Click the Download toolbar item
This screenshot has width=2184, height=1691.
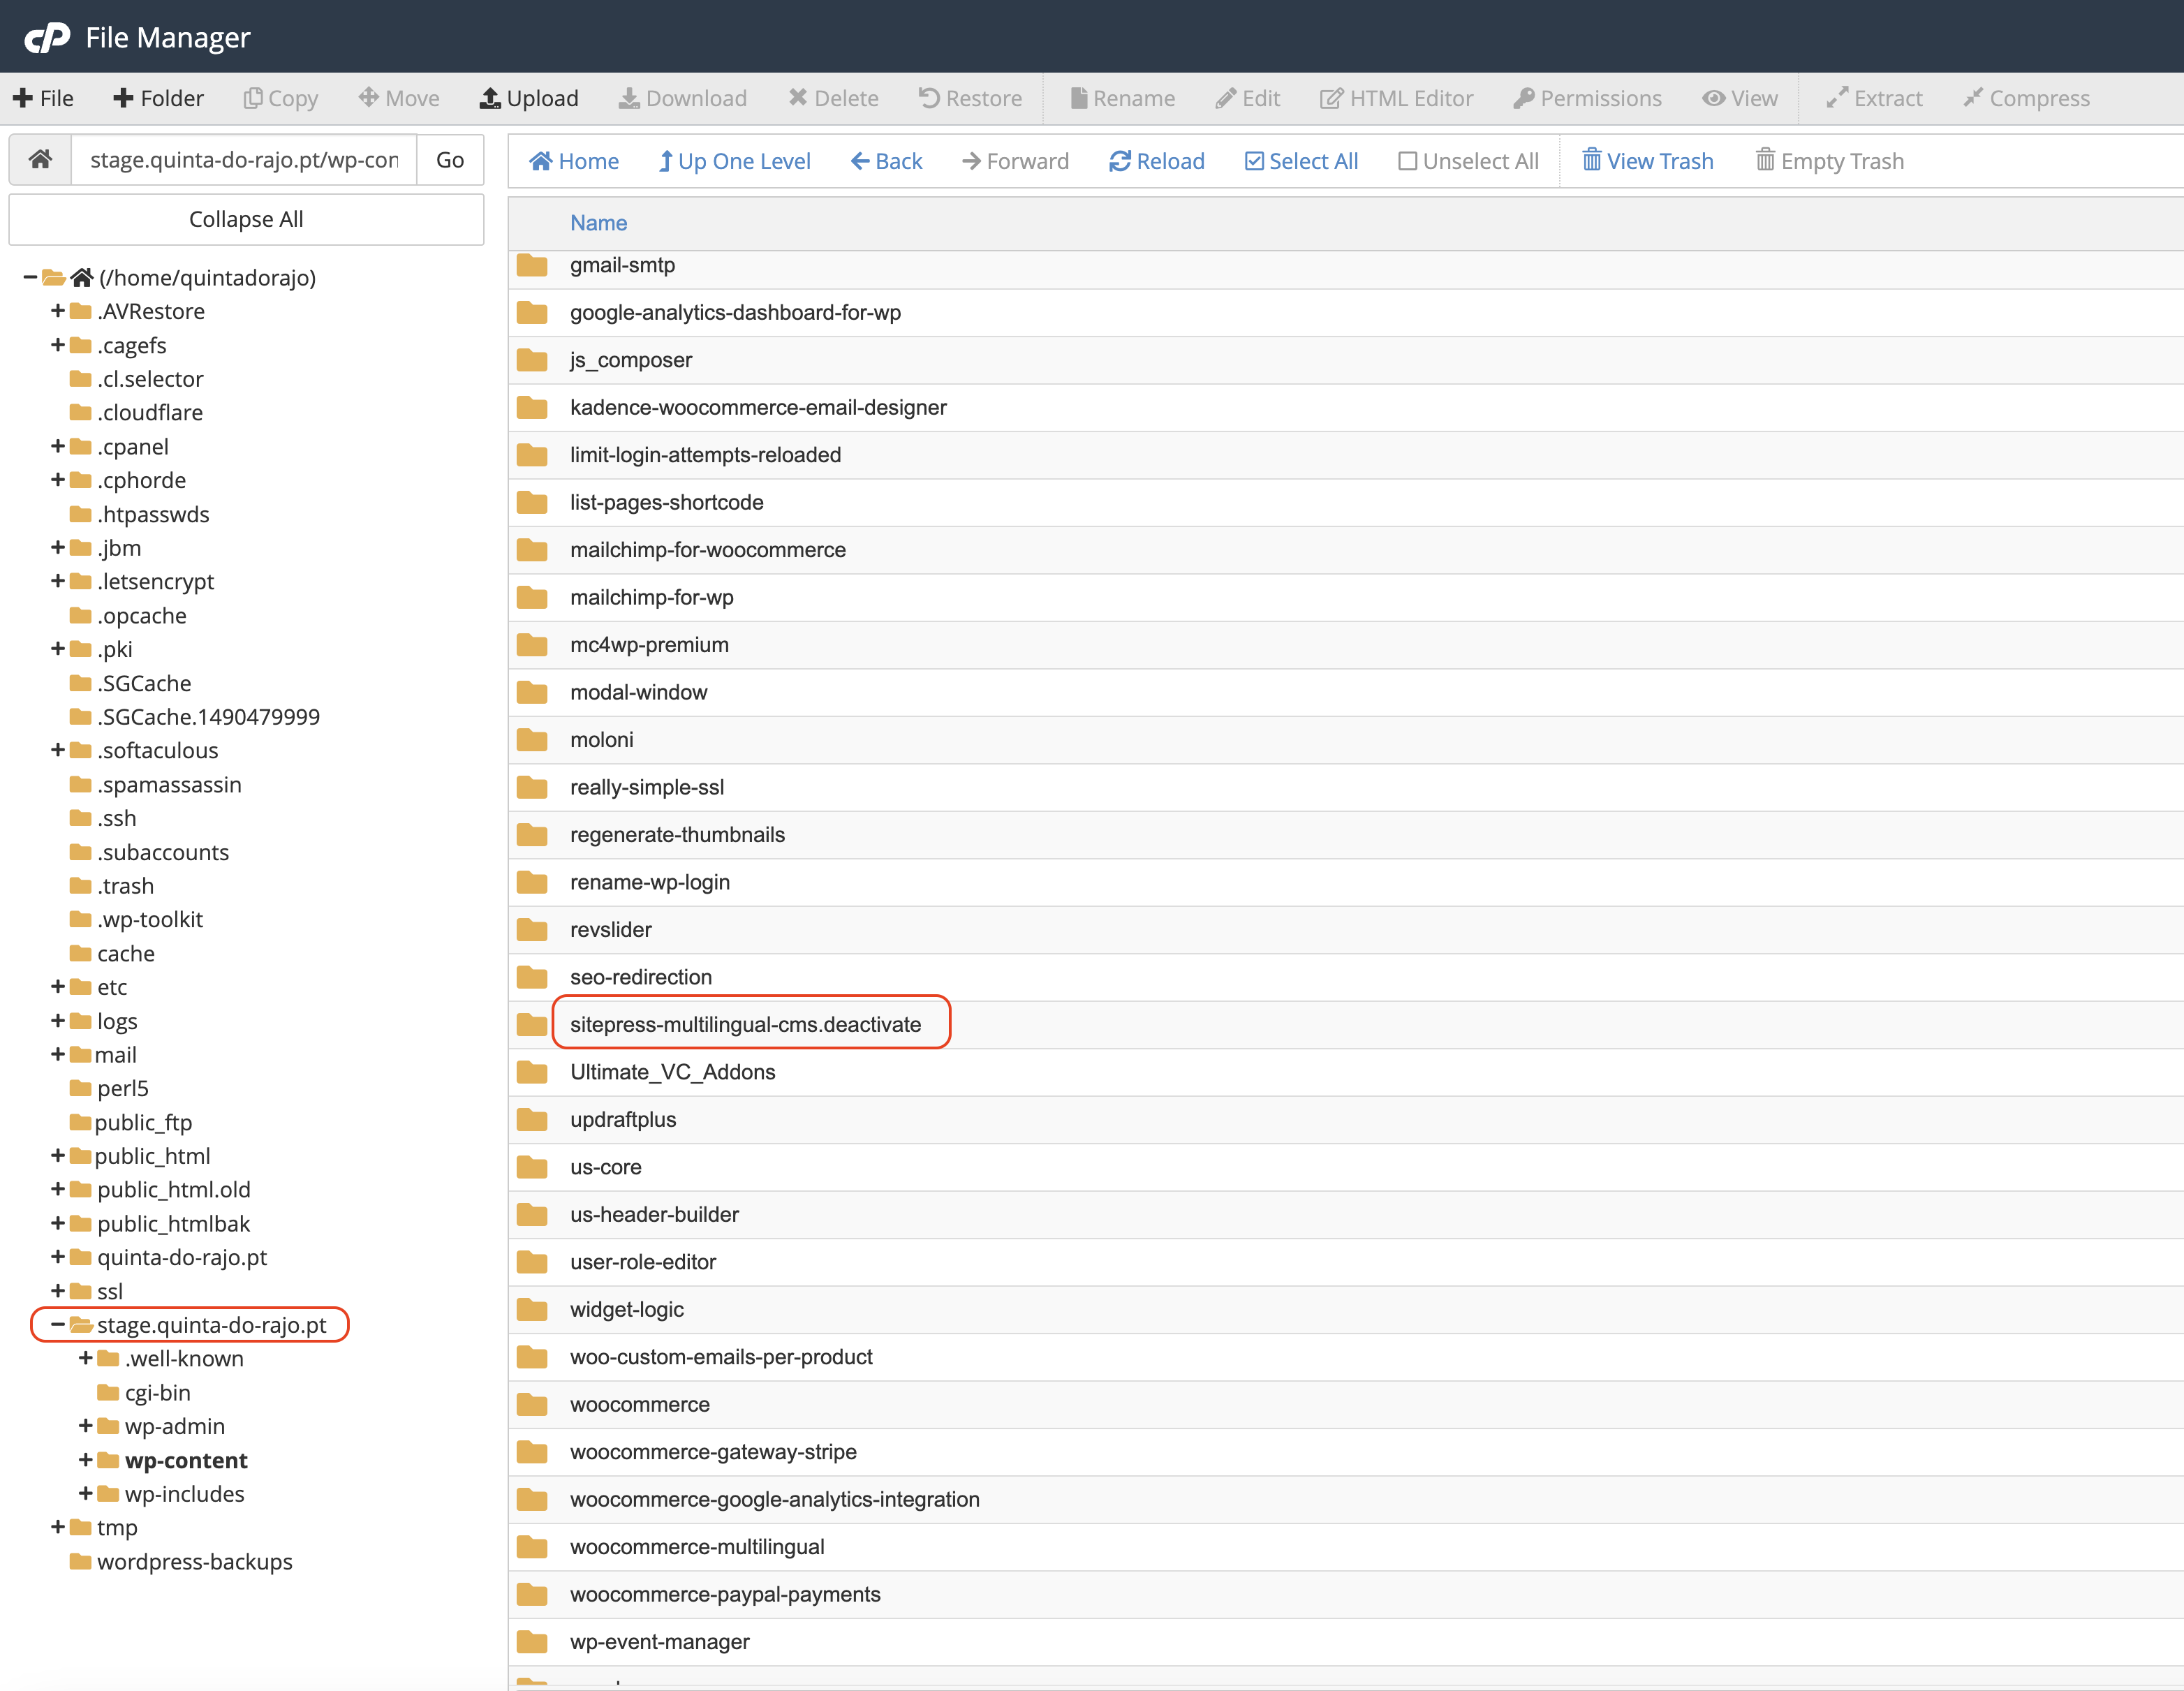pos(683,98)
